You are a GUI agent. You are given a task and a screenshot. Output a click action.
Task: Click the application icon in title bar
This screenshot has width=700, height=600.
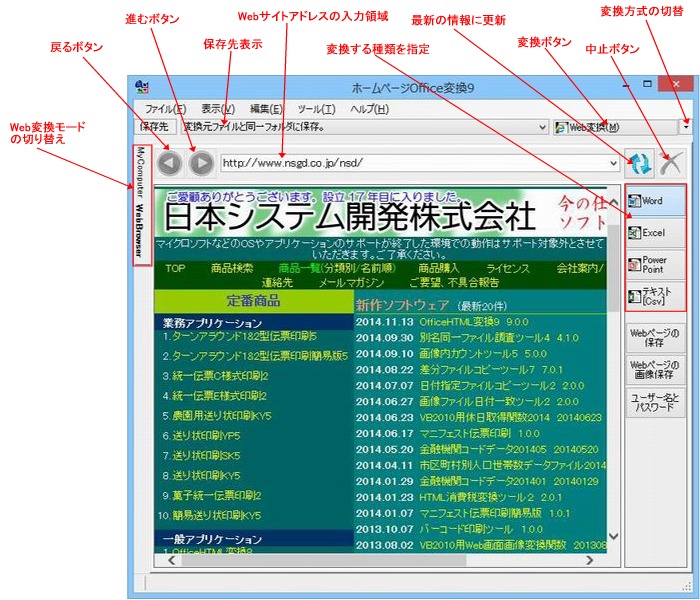point(142,87)
